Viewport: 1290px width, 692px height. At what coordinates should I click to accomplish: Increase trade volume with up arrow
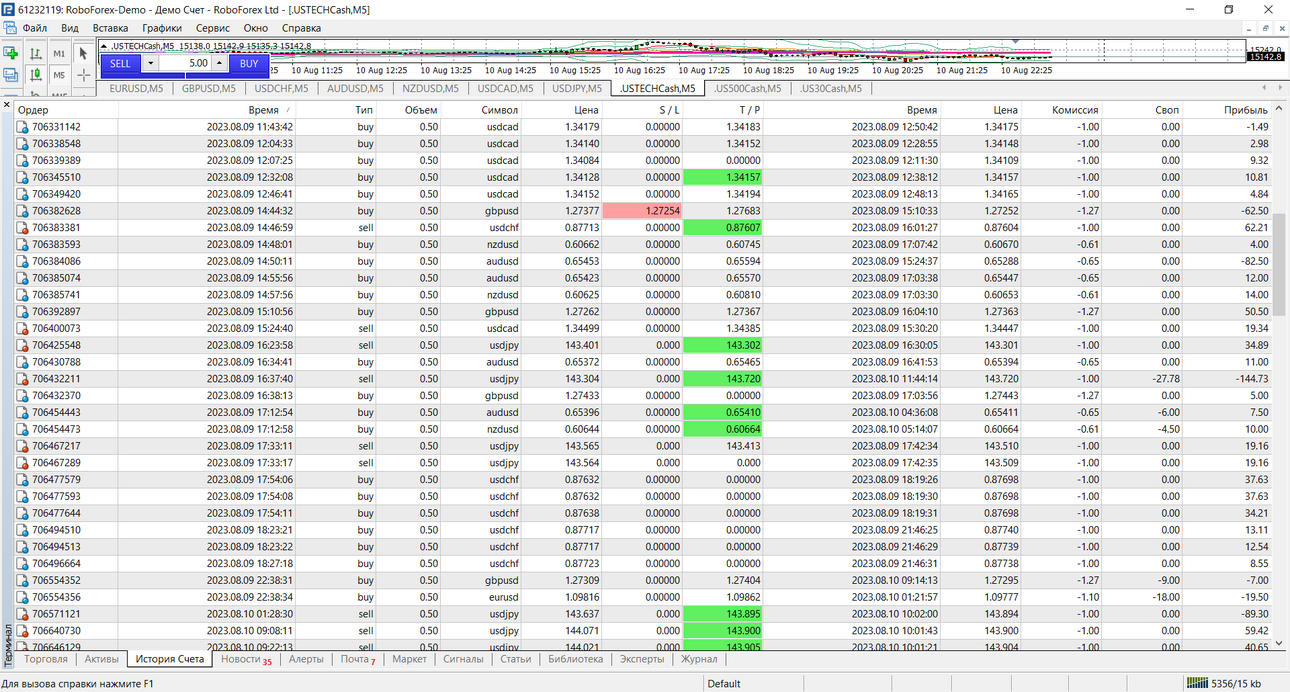pos(219,63)
